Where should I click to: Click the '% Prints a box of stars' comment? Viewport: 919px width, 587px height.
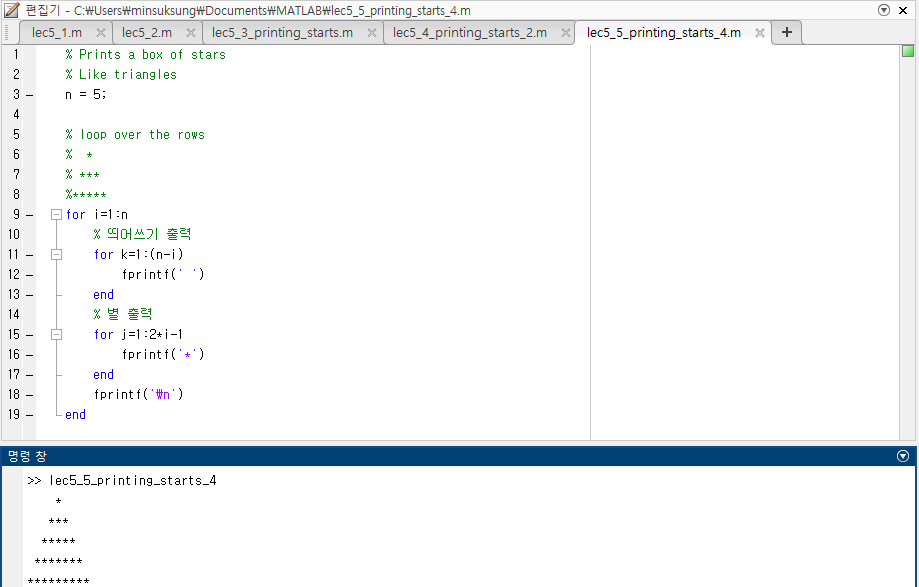pos(145,54)
